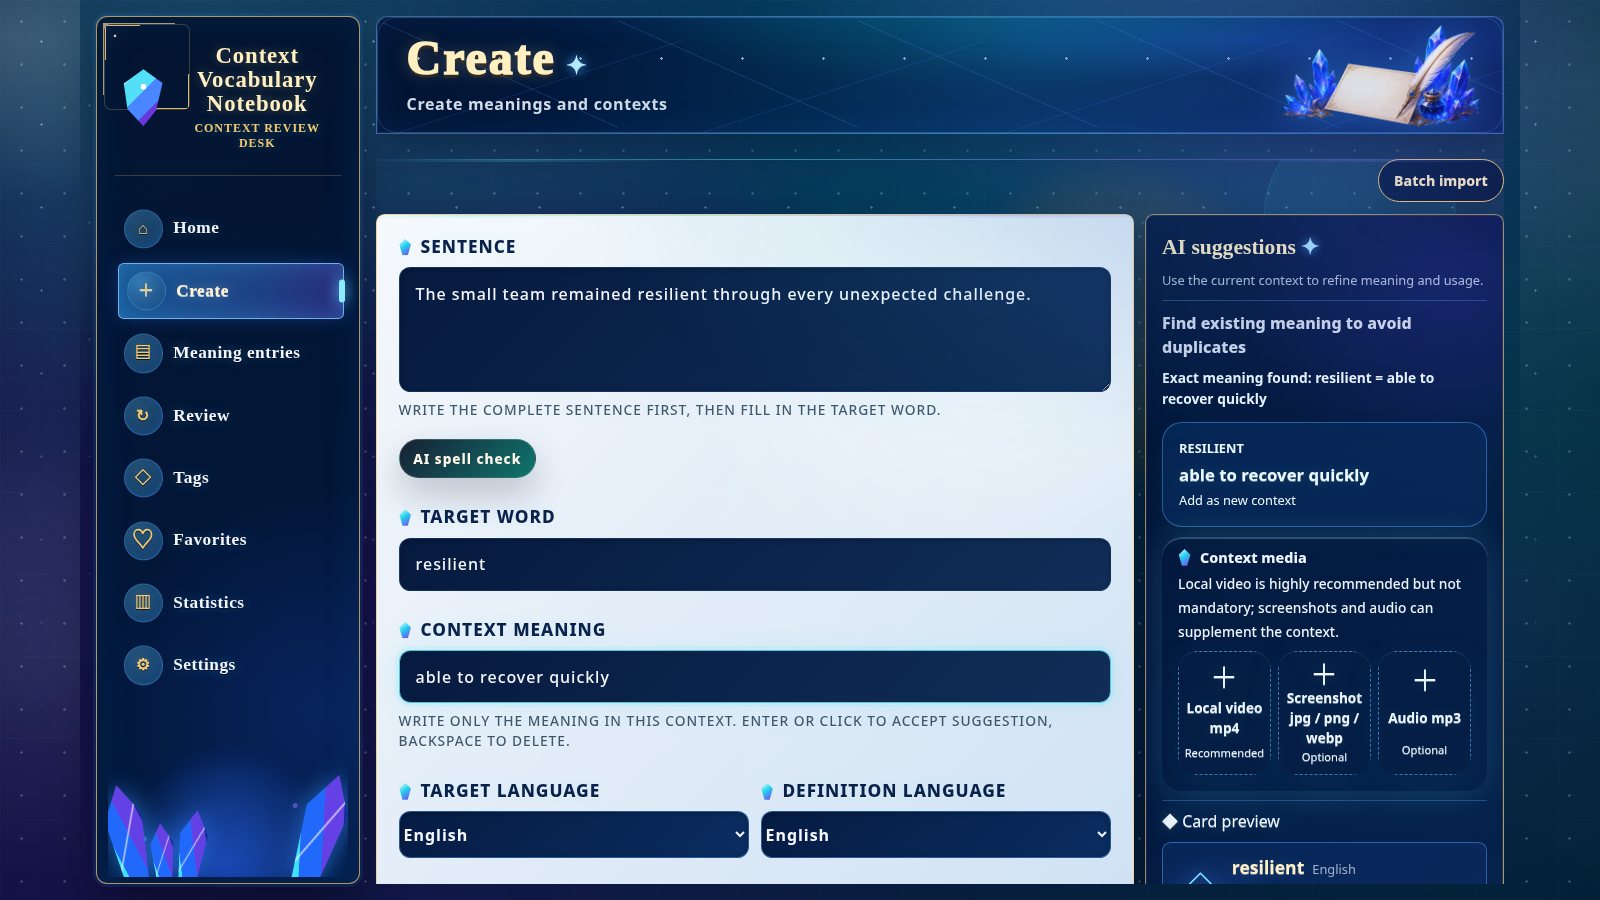Click the Statistics bars icon
The width and height of the screenshot is (1600, 900).
click(143, 602)
